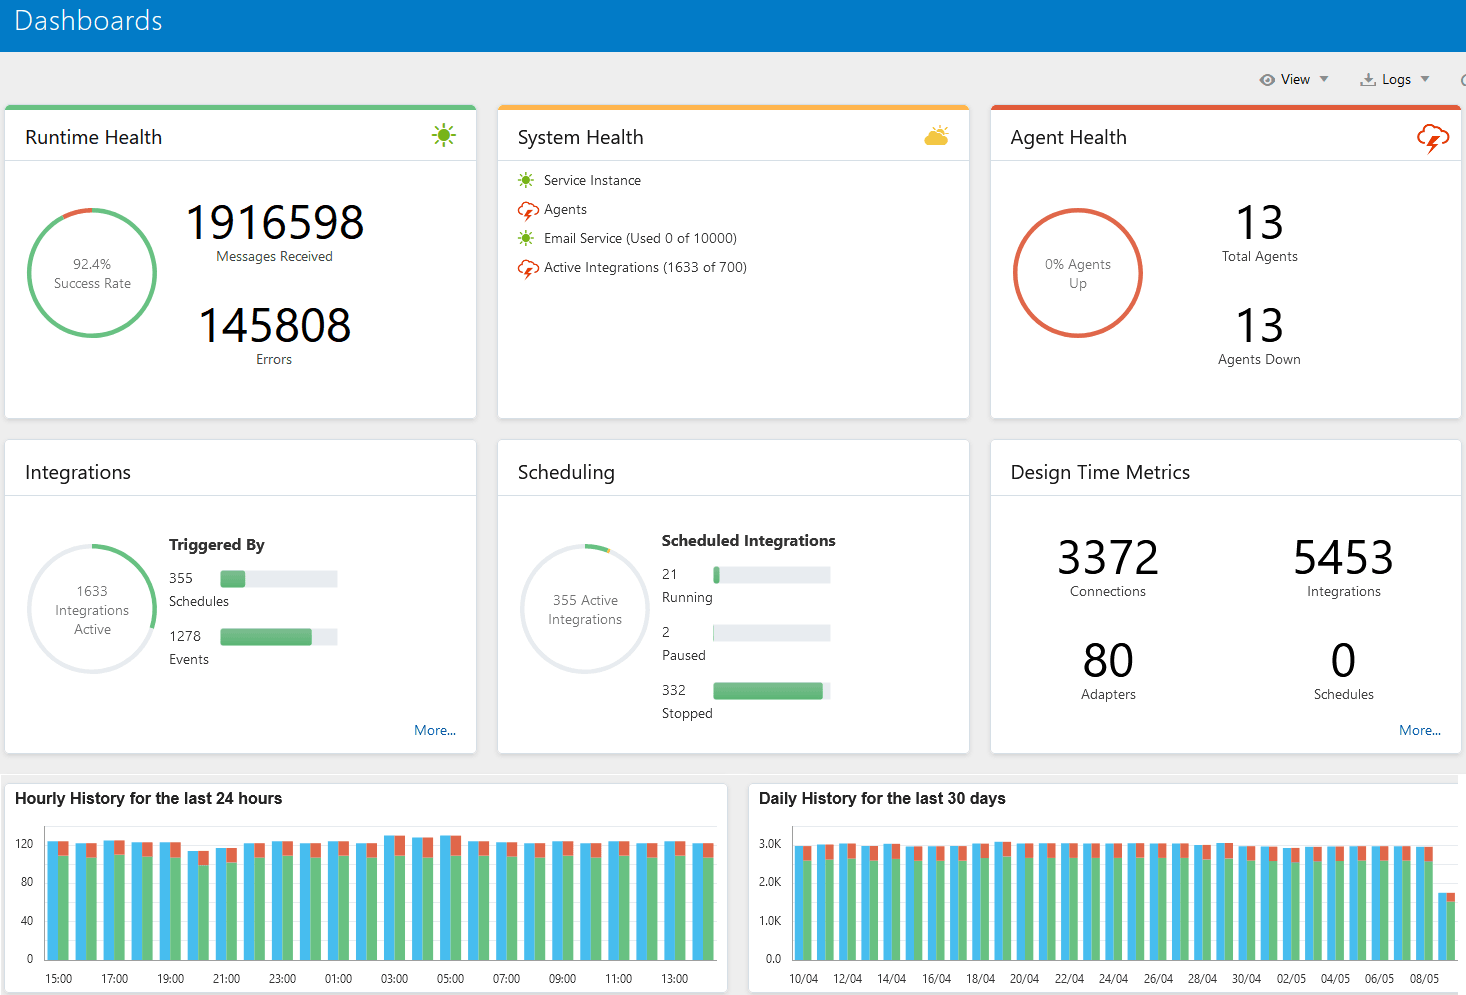This screenshot has width=1466, height=995.
Task: Click the 5453 Integrations metric
Action: point(1343,558)
